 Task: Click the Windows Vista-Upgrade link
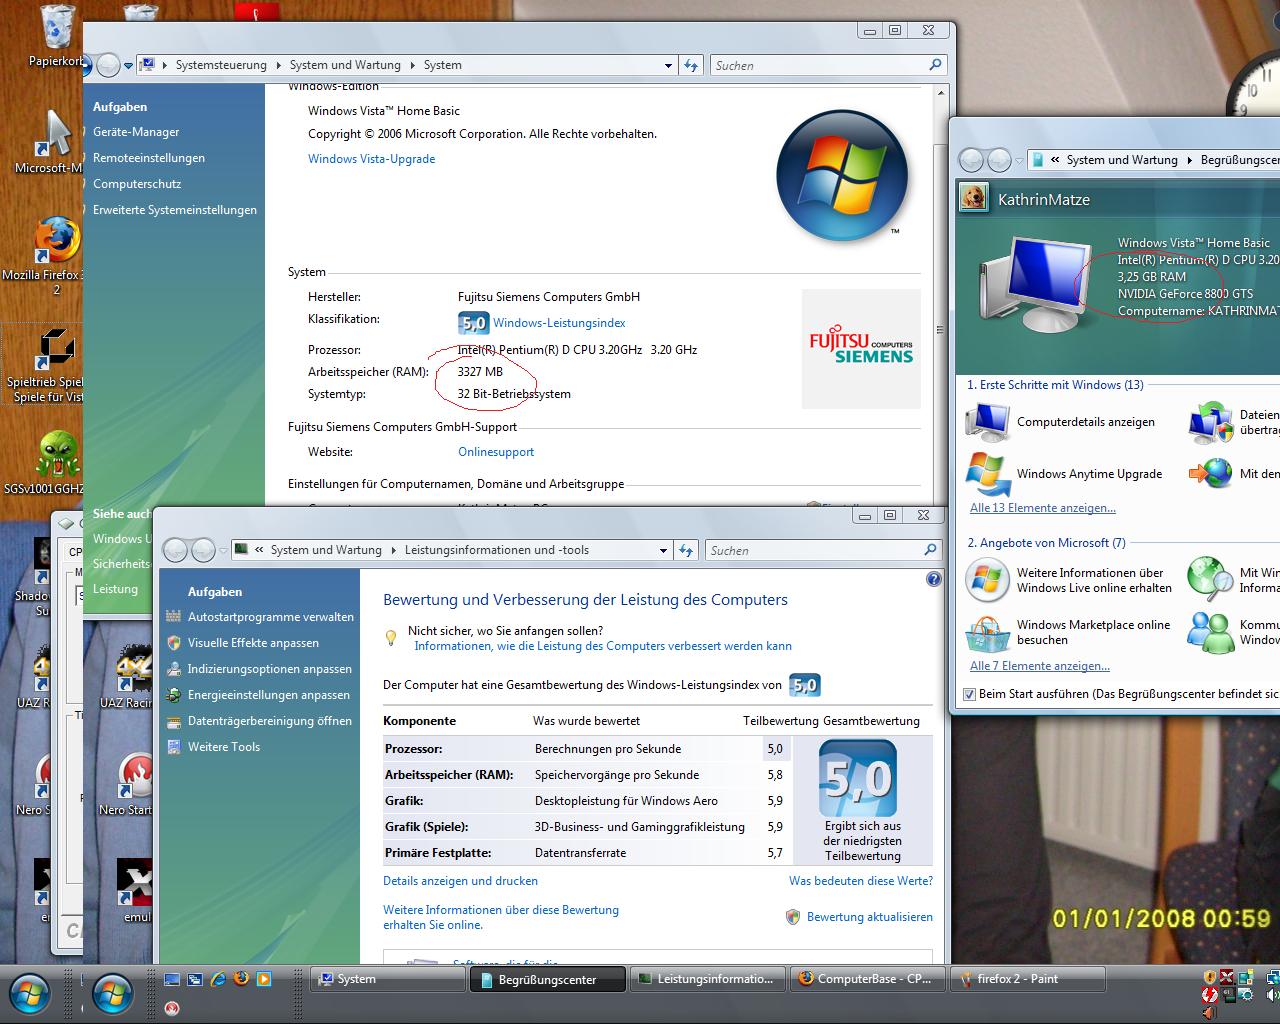coord(371,159)
